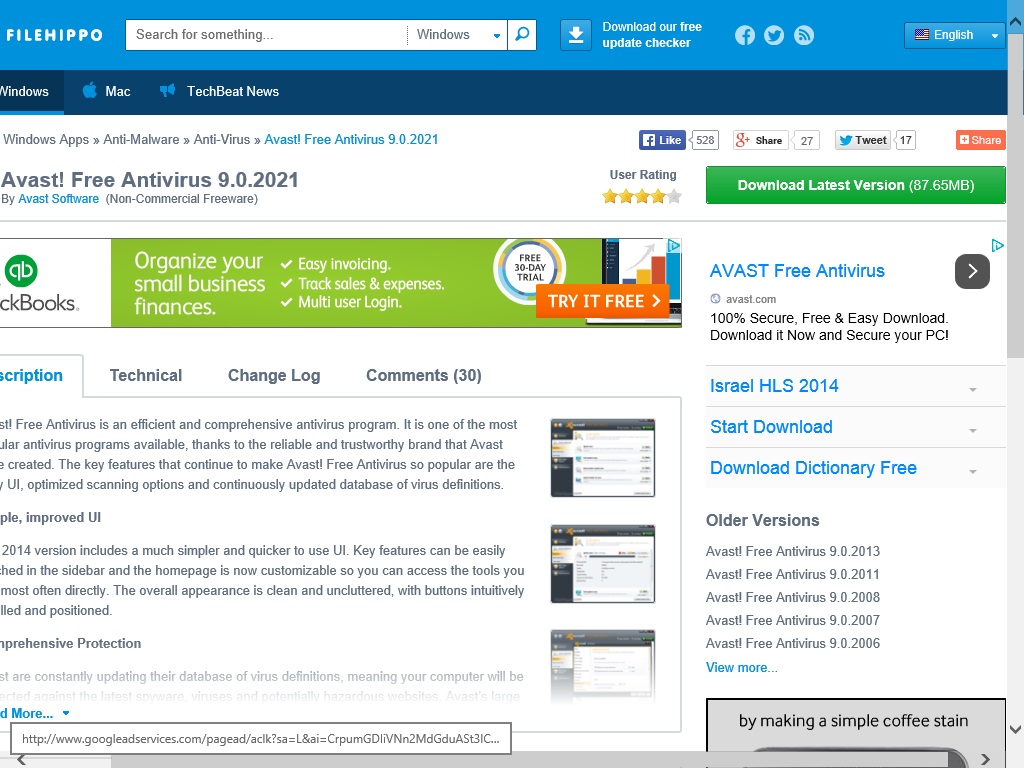
Task: Open the Anti-Virus breadcrumb link
Action: click(x=221, y=139)
